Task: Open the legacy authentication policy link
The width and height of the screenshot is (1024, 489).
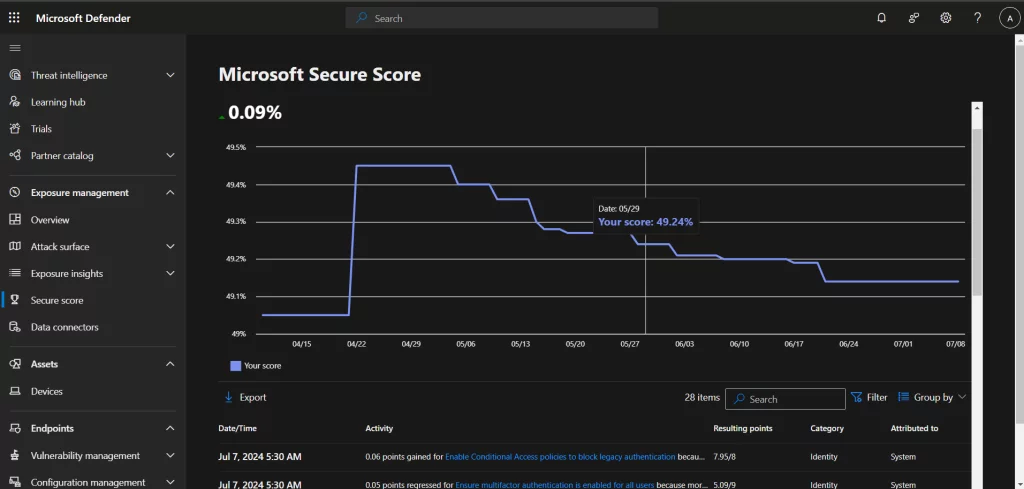Action: [x=560, y=457]
